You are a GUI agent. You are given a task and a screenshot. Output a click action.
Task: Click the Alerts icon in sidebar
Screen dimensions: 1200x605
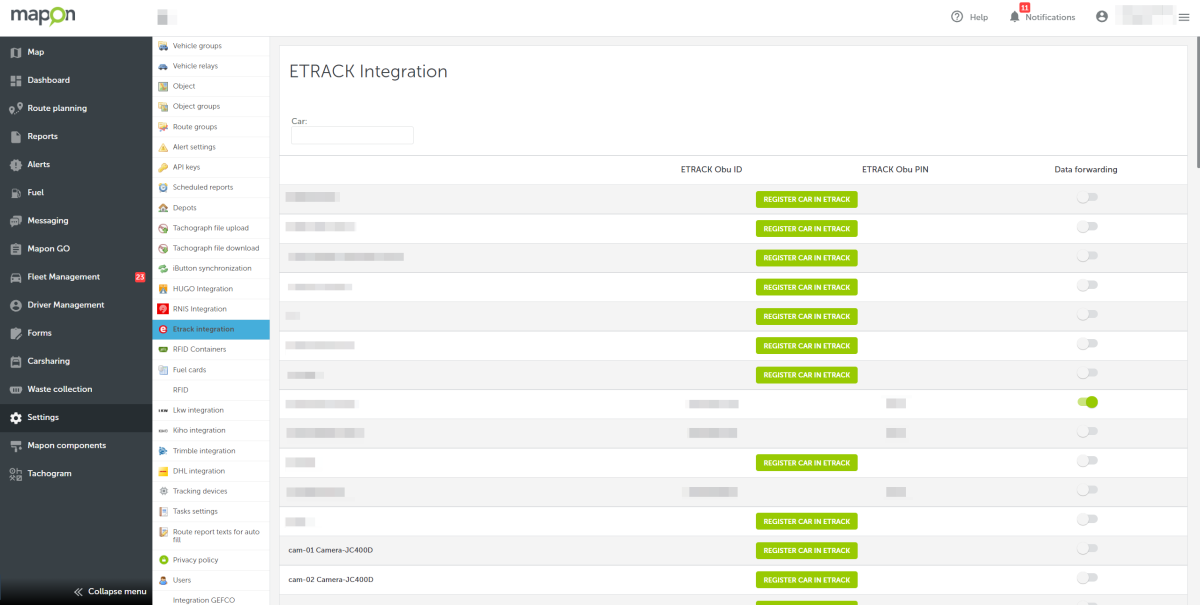(16, 164)
